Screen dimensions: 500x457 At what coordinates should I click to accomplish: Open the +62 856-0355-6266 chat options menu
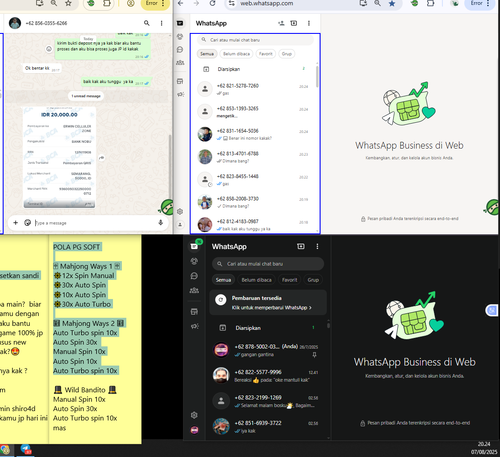(162, 23)
